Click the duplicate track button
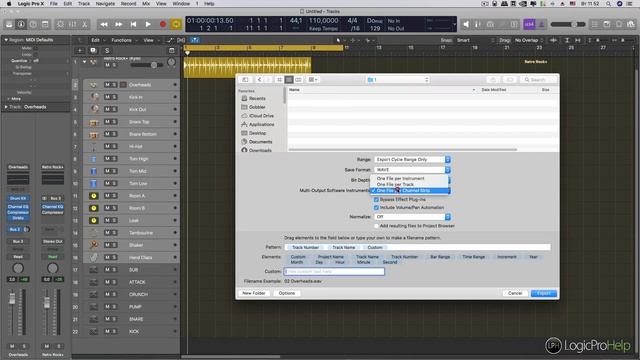The height and width of the screenshot is (360, 640). 93,51
